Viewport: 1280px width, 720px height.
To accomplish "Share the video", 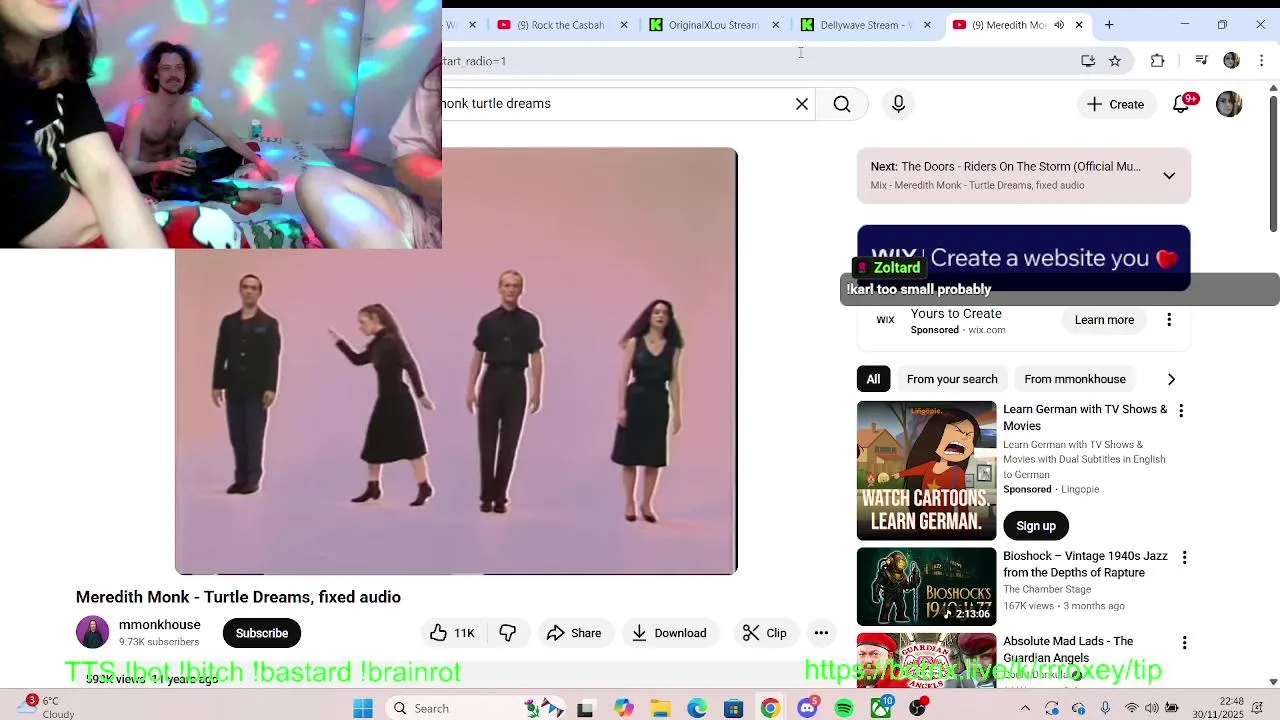I will (x=574, y=633).
